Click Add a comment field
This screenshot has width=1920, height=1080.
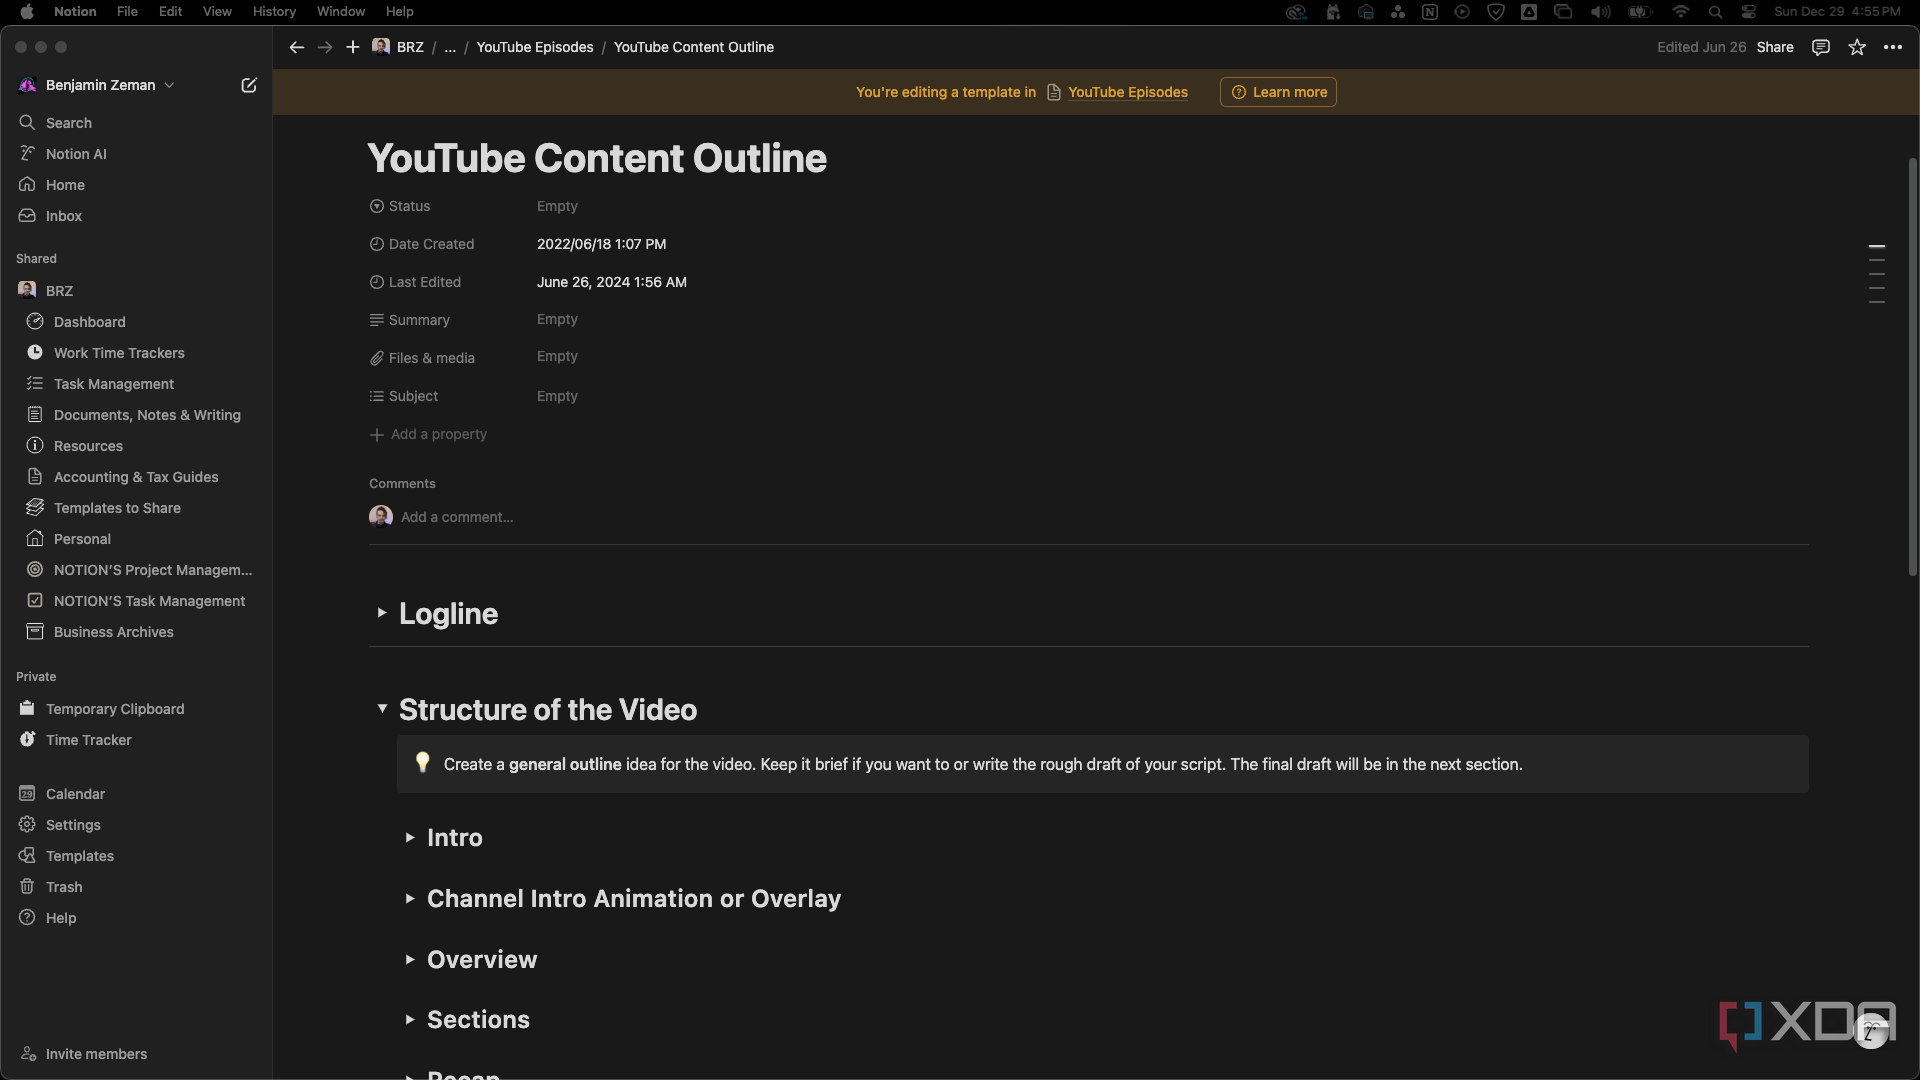pyautogui.click(x=455, y=516)
